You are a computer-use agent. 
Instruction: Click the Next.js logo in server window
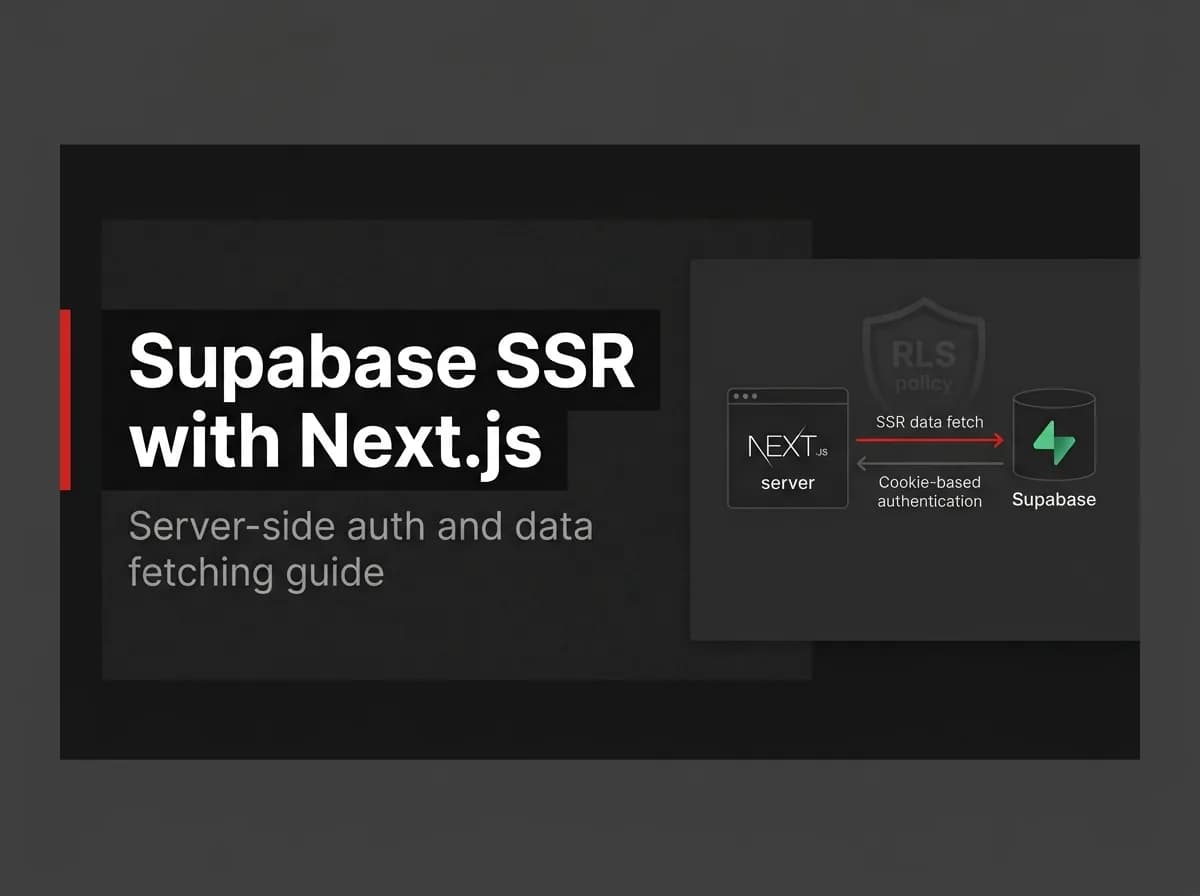pyautogui.click(x=787, y=446)
